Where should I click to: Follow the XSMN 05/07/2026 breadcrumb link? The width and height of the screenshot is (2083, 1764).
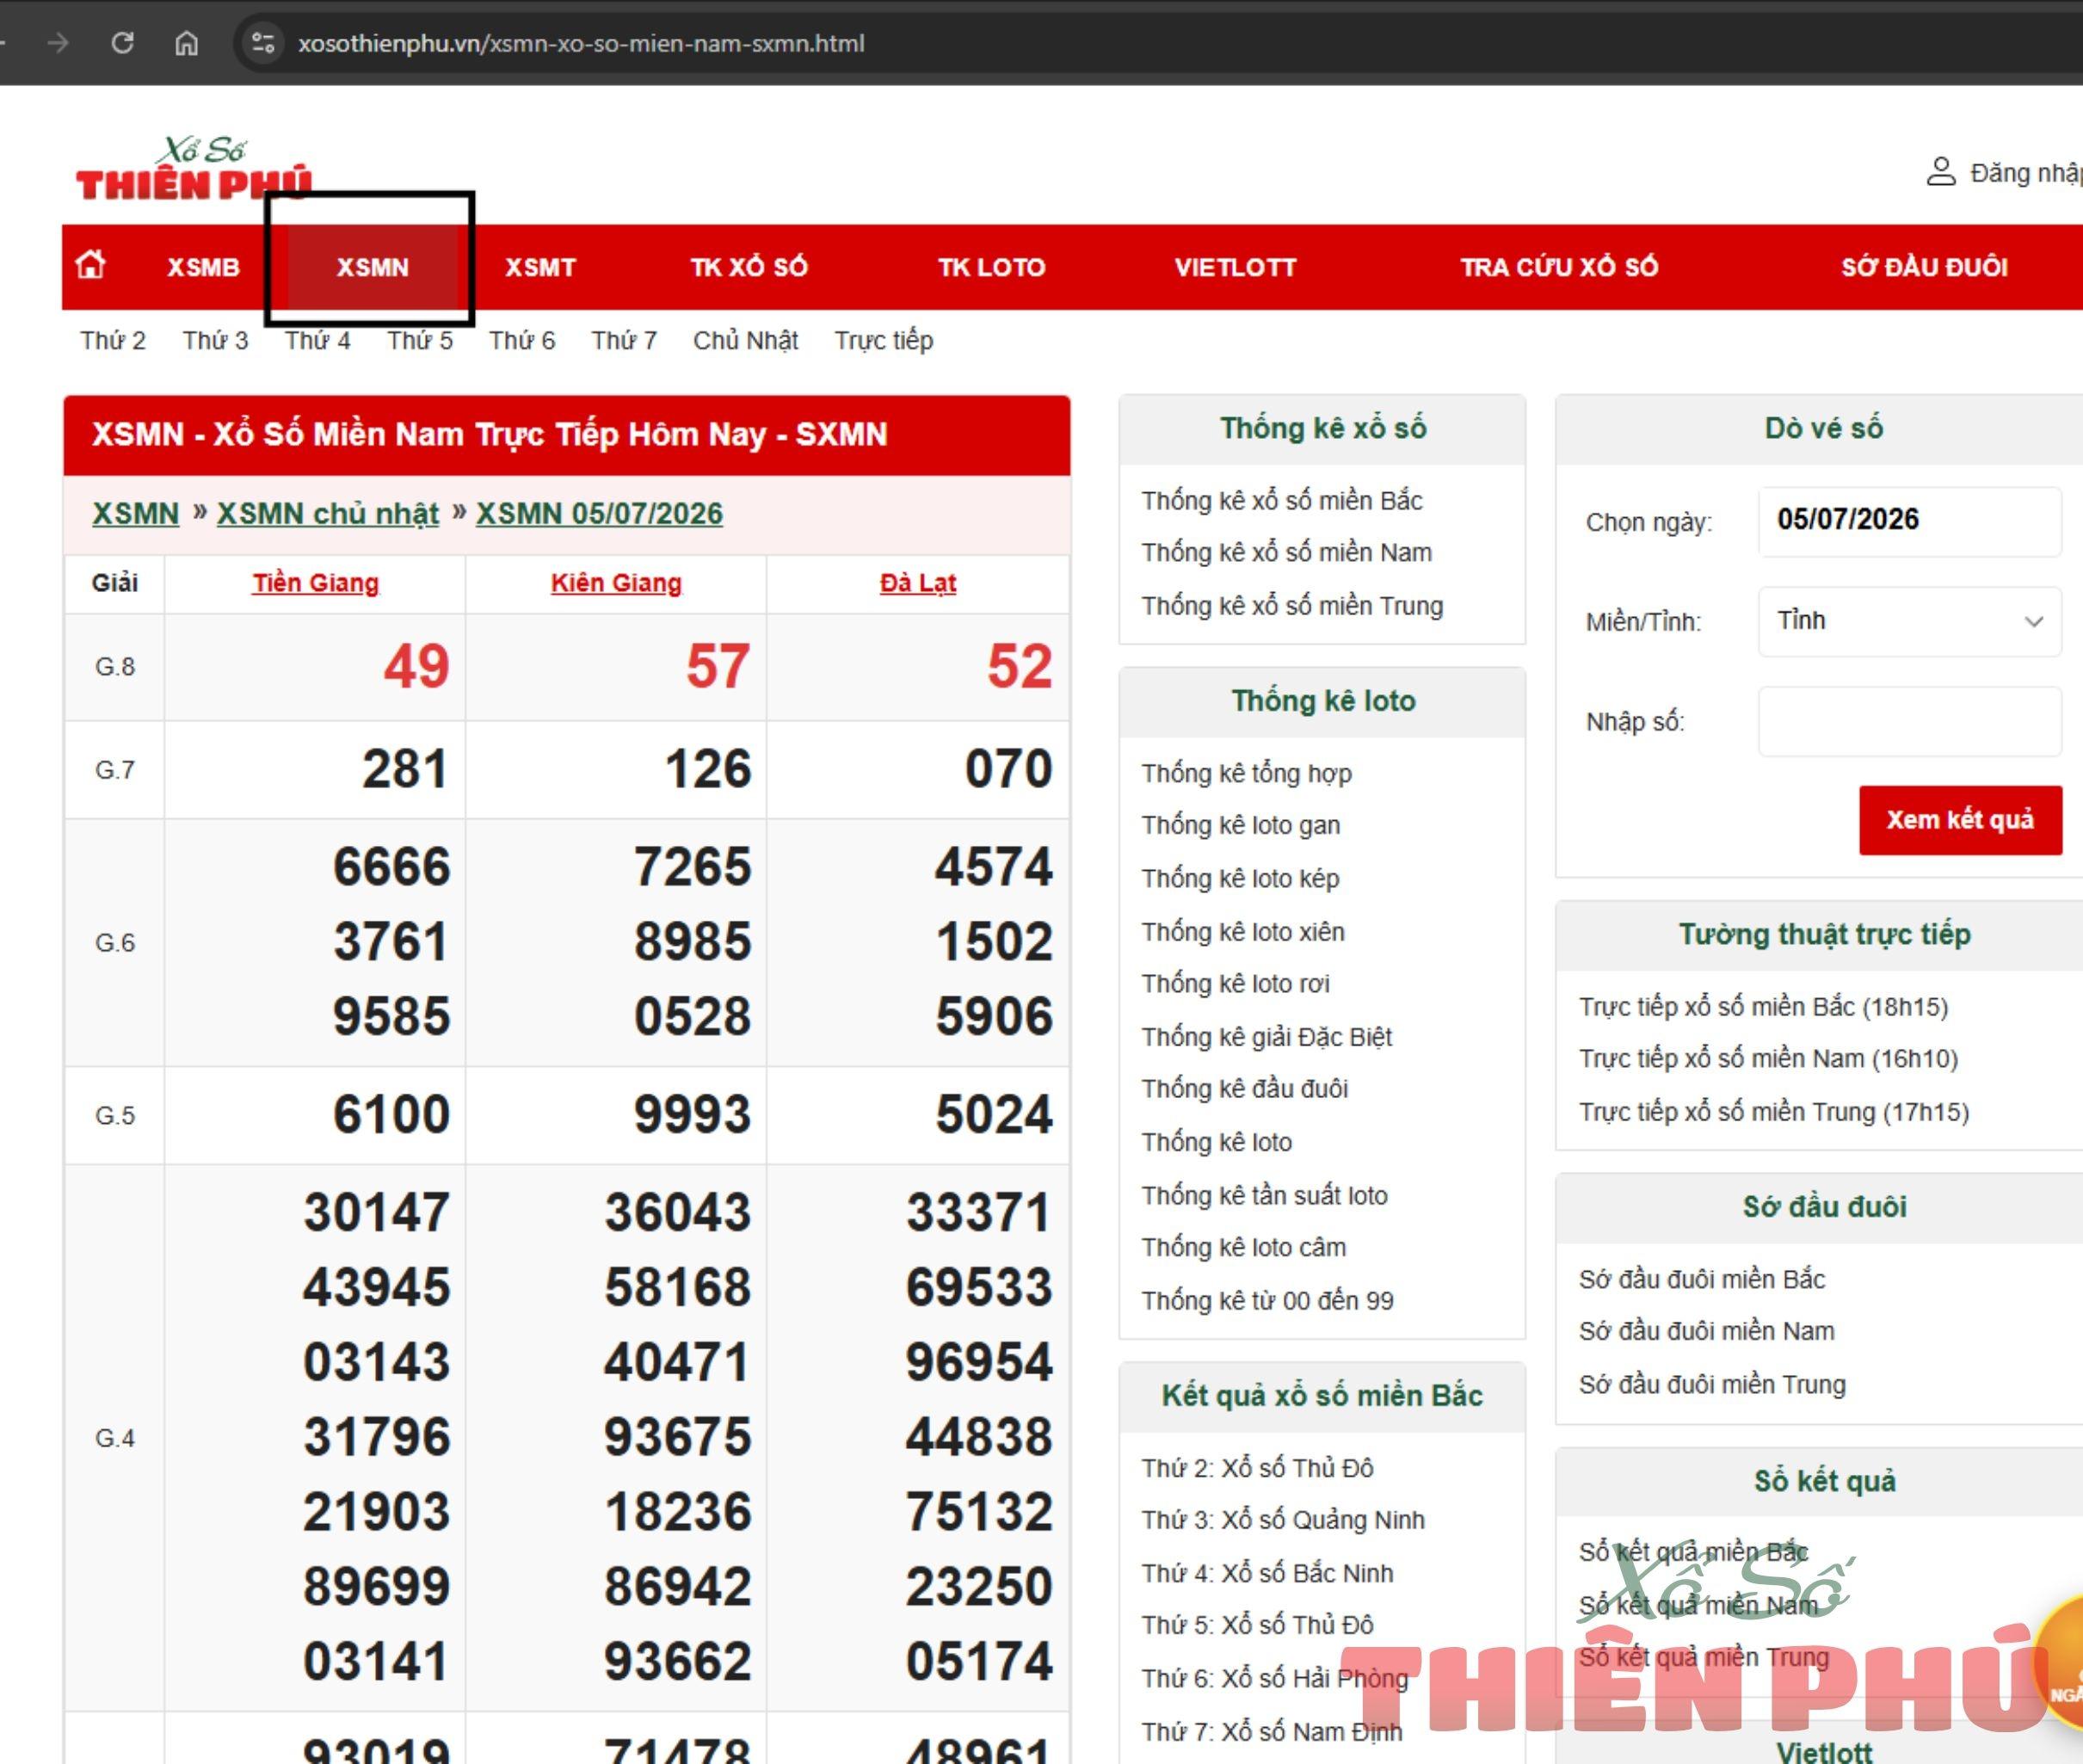coord(599,513)
